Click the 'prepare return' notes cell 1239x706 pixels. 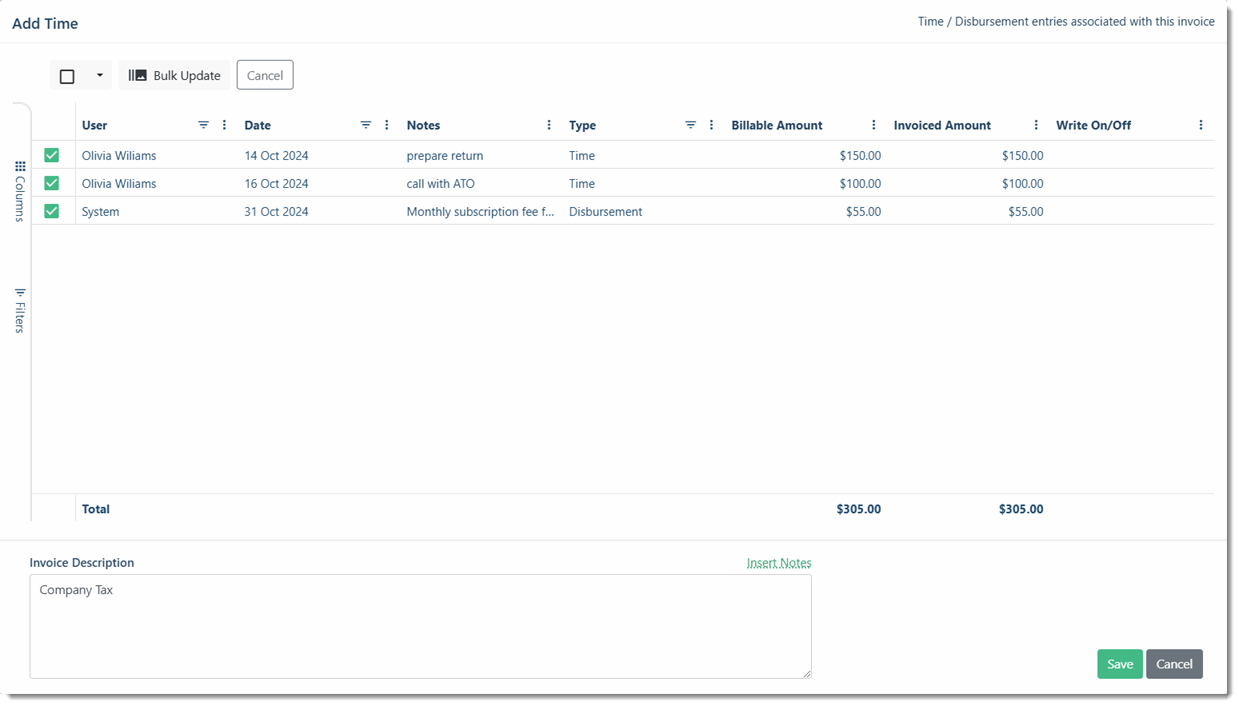445,155
